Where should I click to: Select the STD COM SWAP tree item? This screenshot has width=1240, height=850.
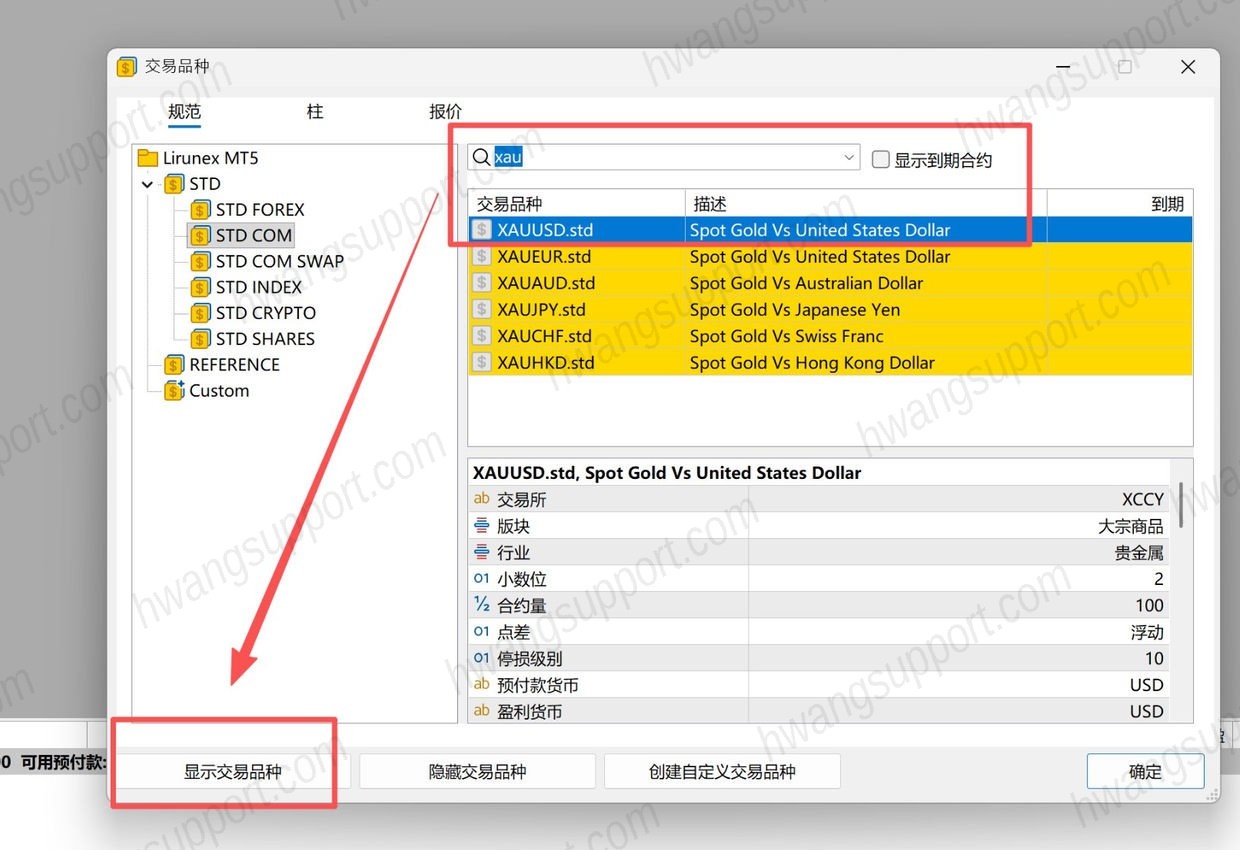(x=279, y=262)
